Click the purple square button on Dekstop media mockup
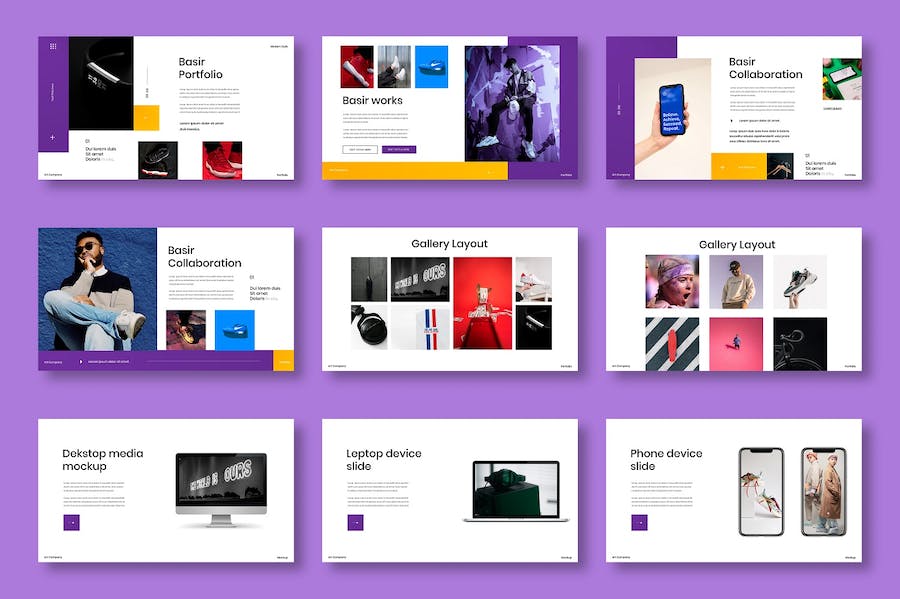The height and width of the screenshot is (599, 900). pyautogui.click(x=71, y=522)
